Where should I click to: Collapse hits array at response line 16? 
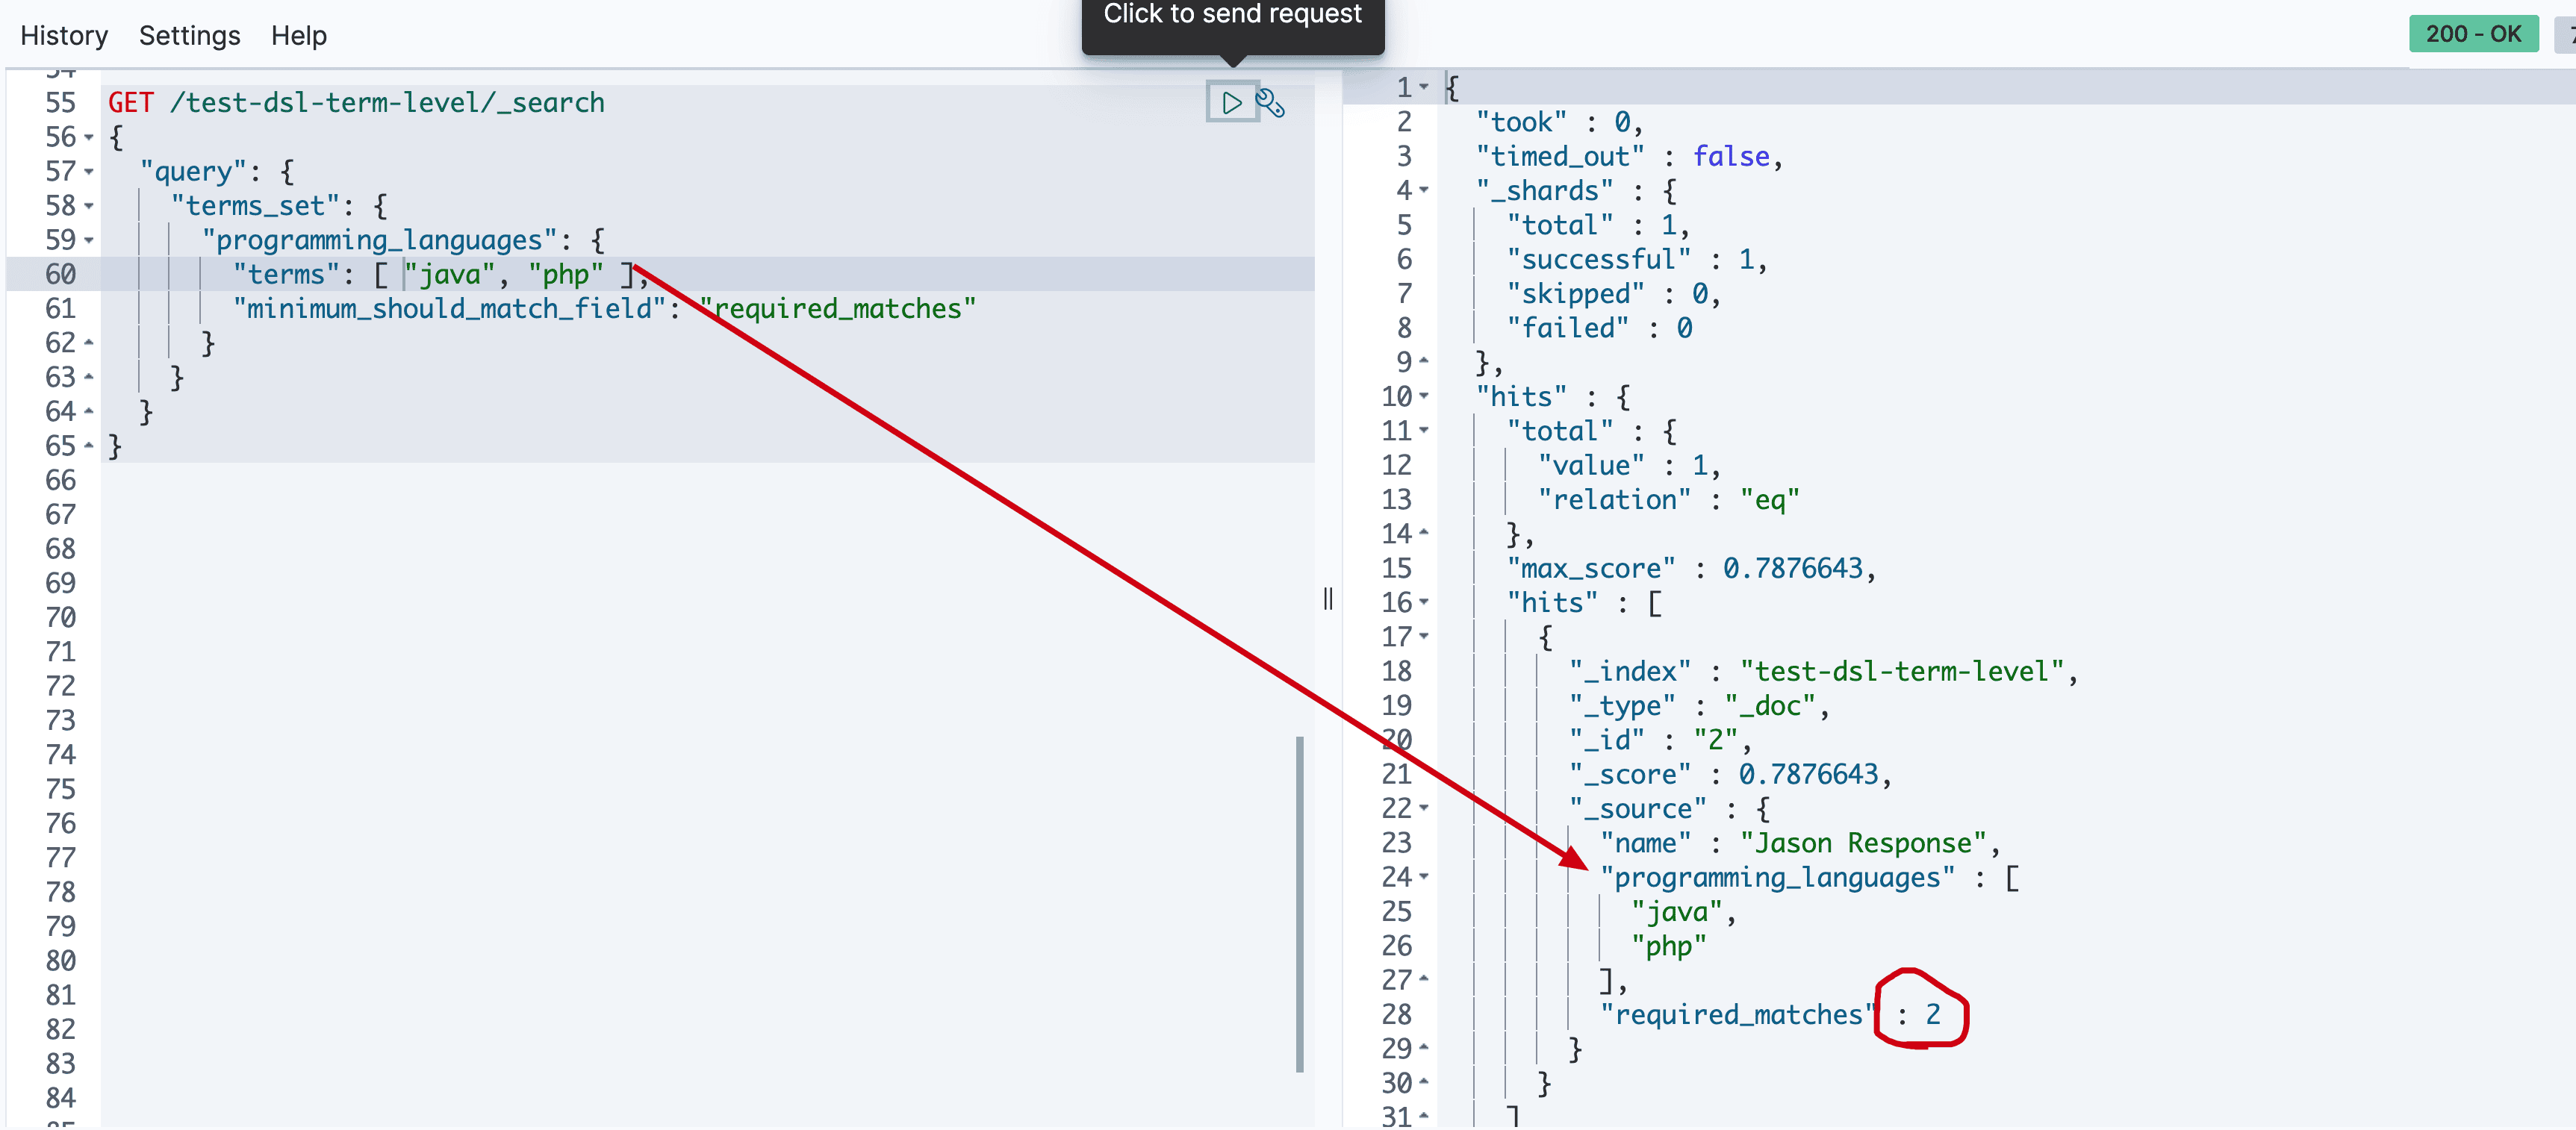point(1424,602)
